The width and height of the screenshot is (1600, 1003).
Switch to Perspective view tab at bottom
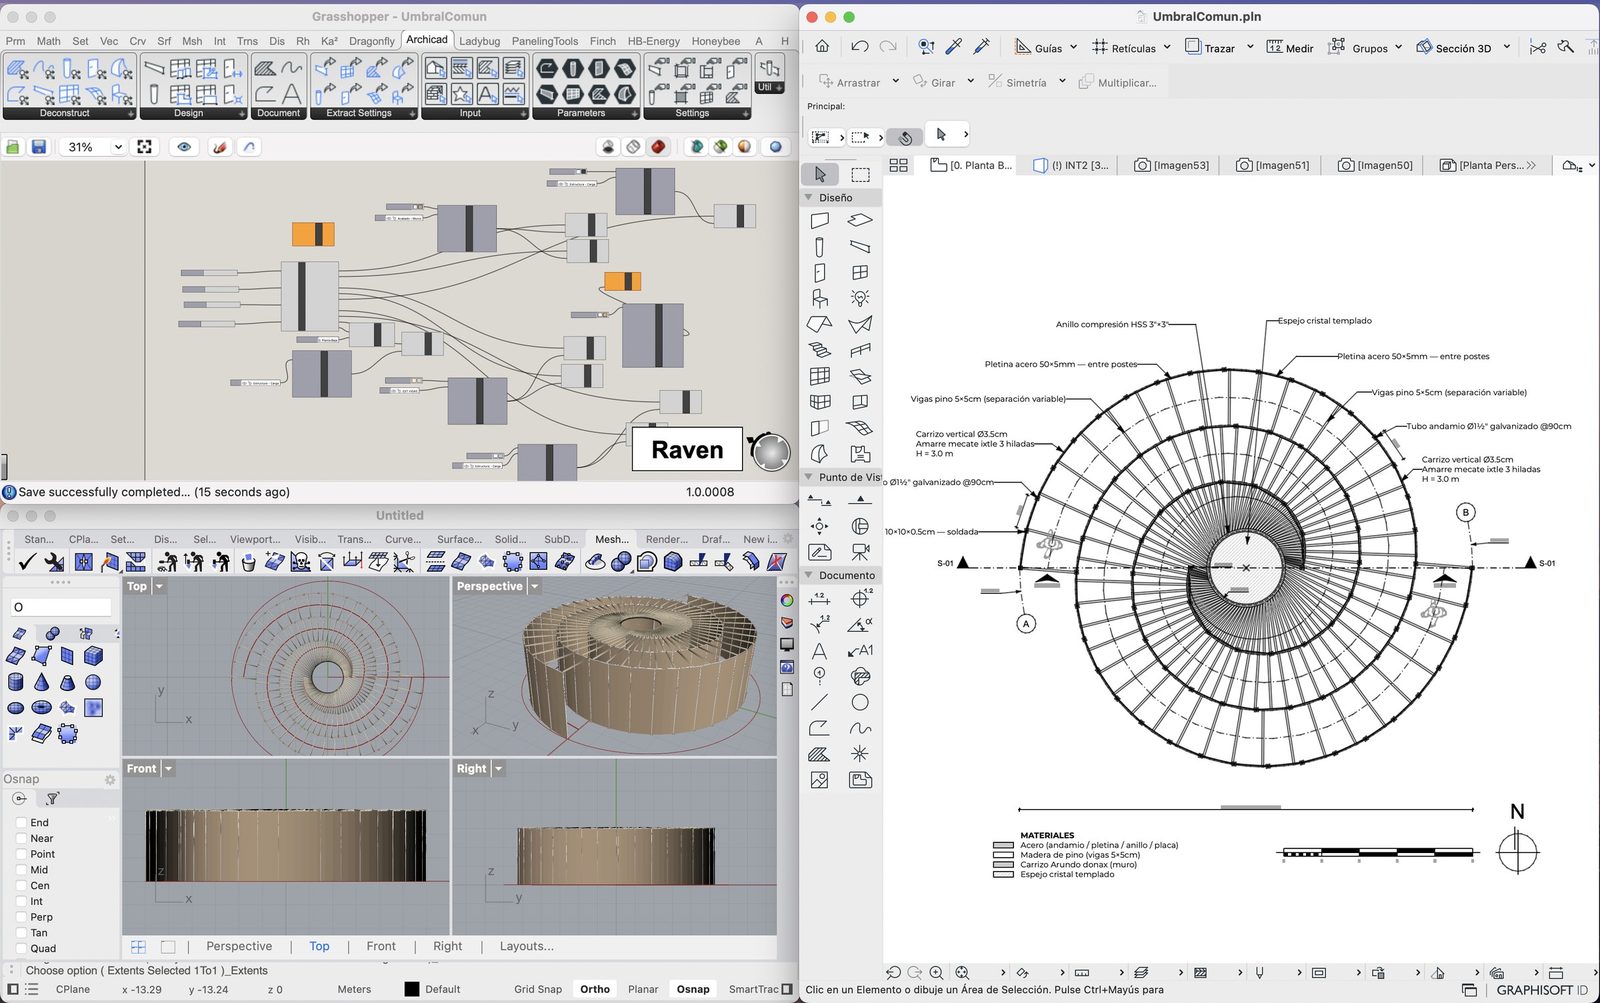coord(239,946)
